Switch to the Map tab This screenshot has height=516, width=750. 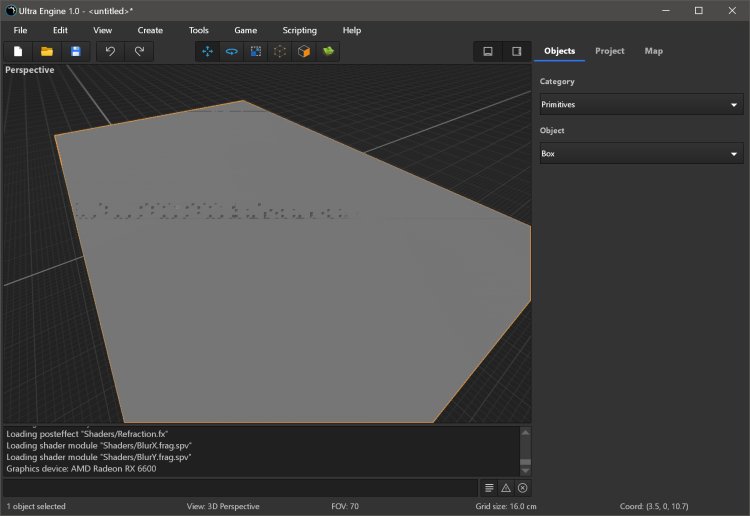(653, 51)
